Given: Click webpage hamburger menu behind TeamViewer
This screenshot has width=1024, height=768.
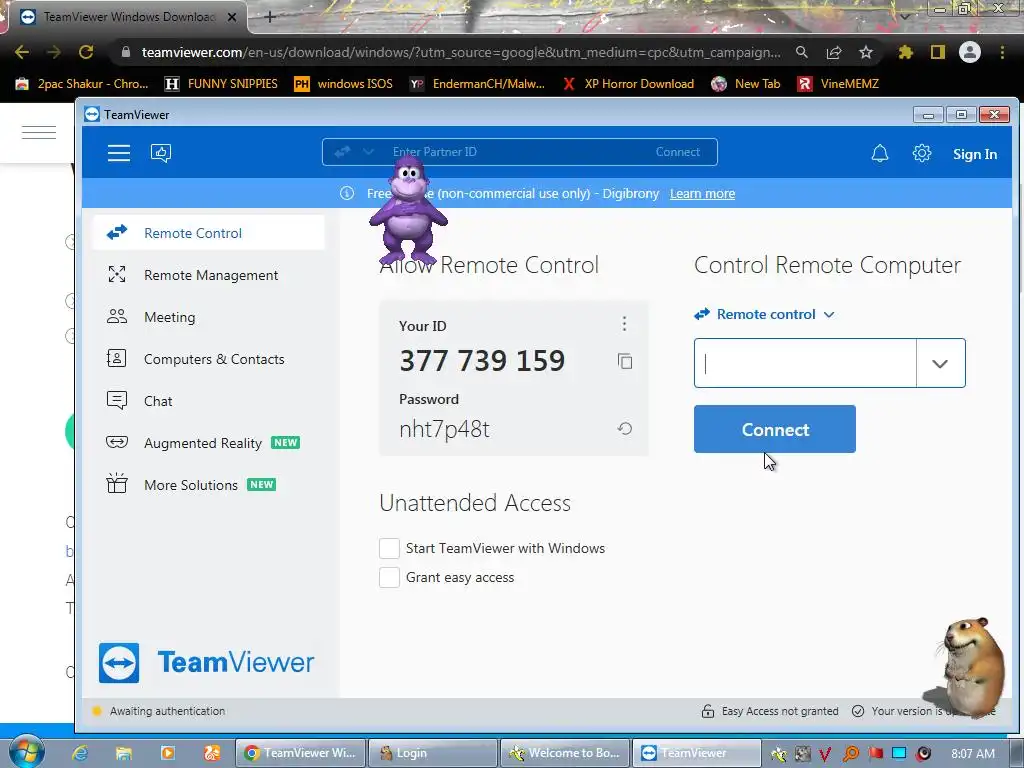Looking at the screenshot, I should [x=39, y=132].
